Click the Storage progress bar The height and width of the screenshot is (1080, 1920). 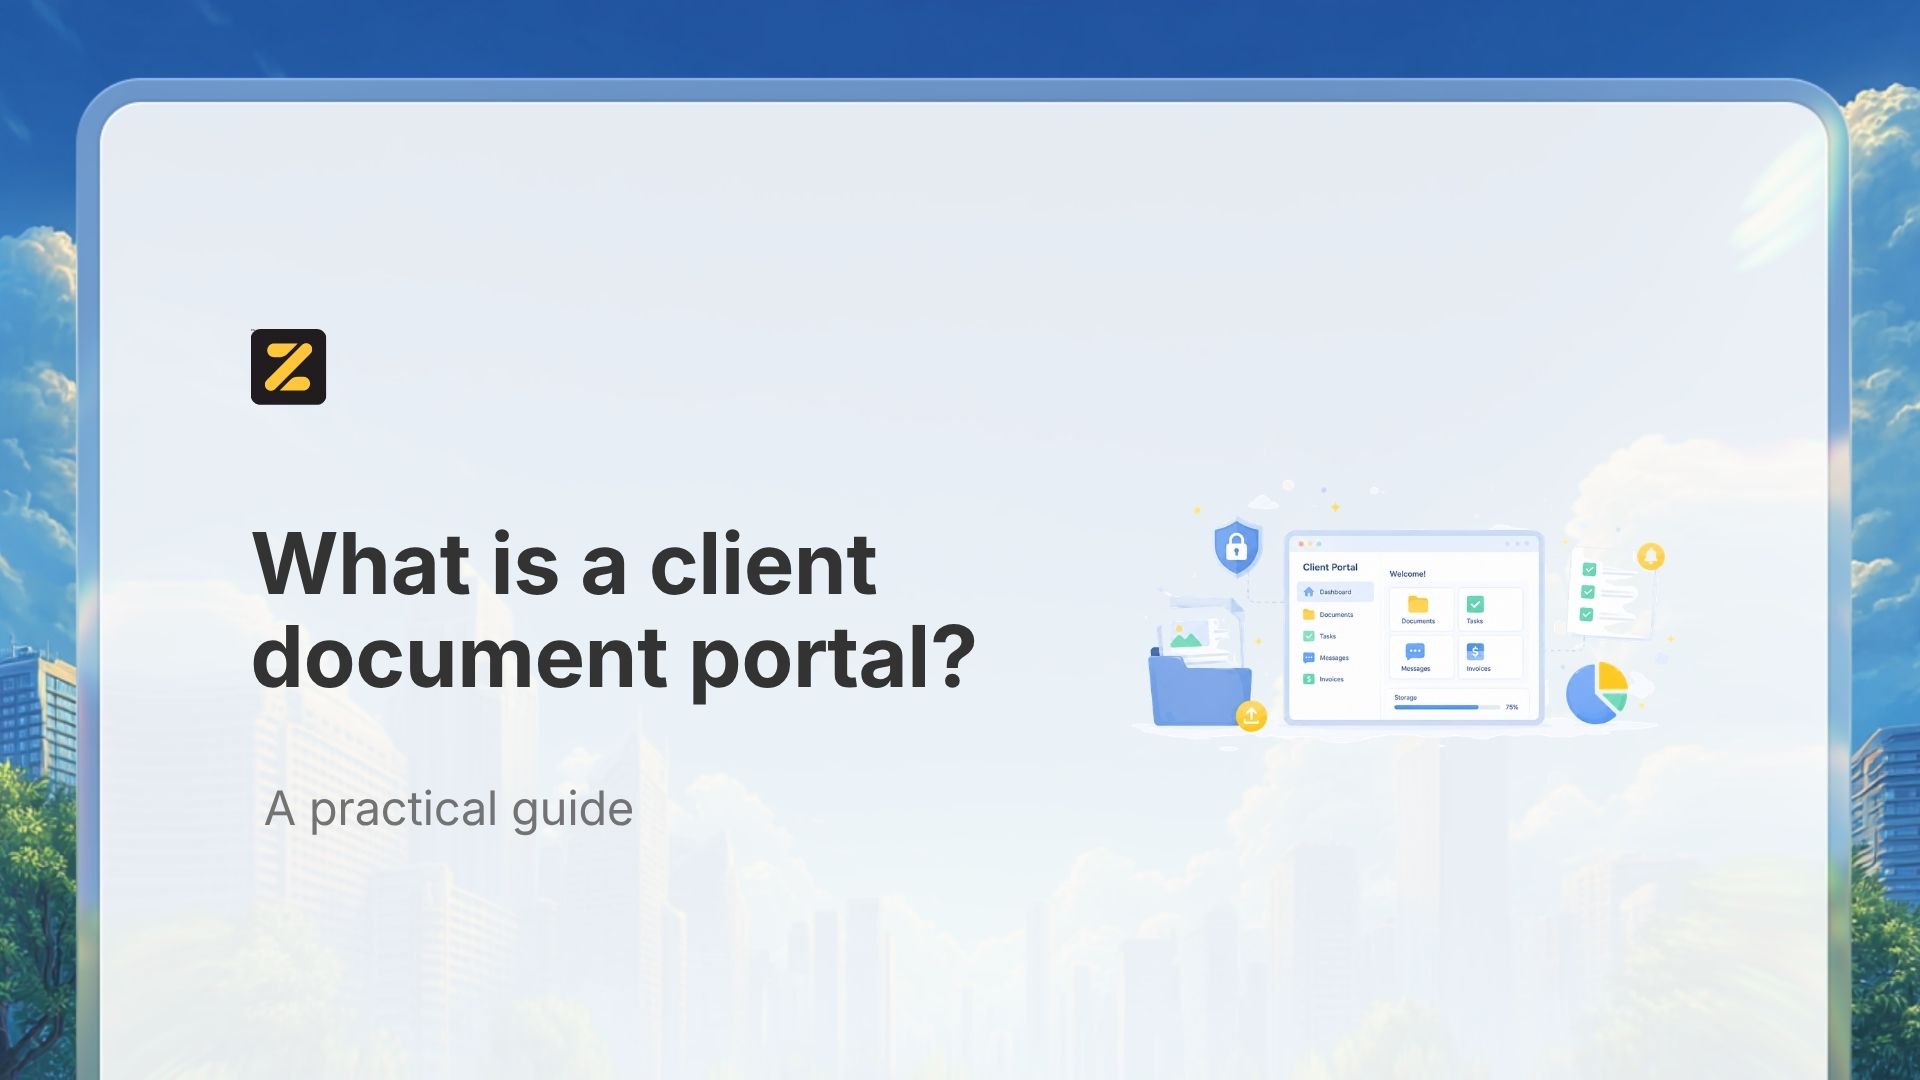pos(1446,707)
